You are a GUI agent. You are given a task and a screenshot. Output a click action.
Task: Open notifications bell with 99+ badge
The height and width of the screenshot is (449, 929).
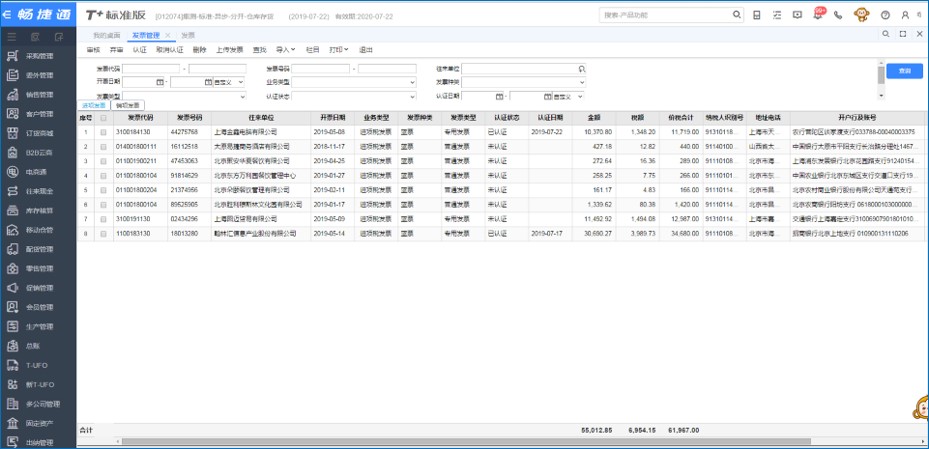tap(818, 15)
